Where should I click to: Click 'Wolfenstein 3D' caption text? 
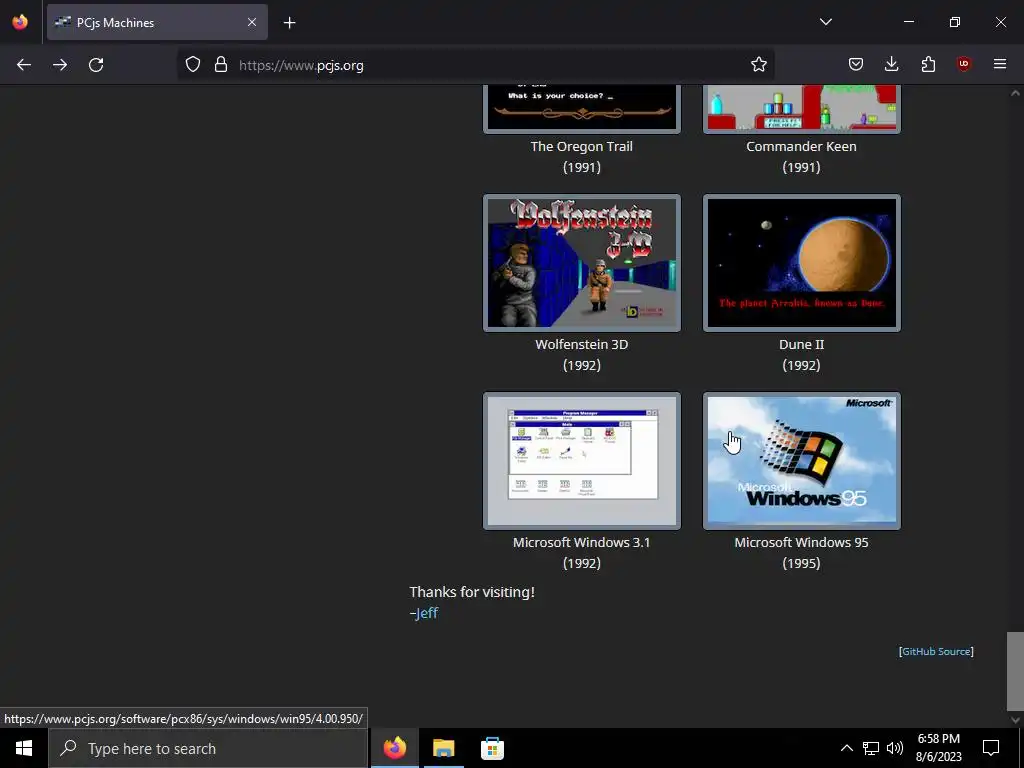click(581, 344)
